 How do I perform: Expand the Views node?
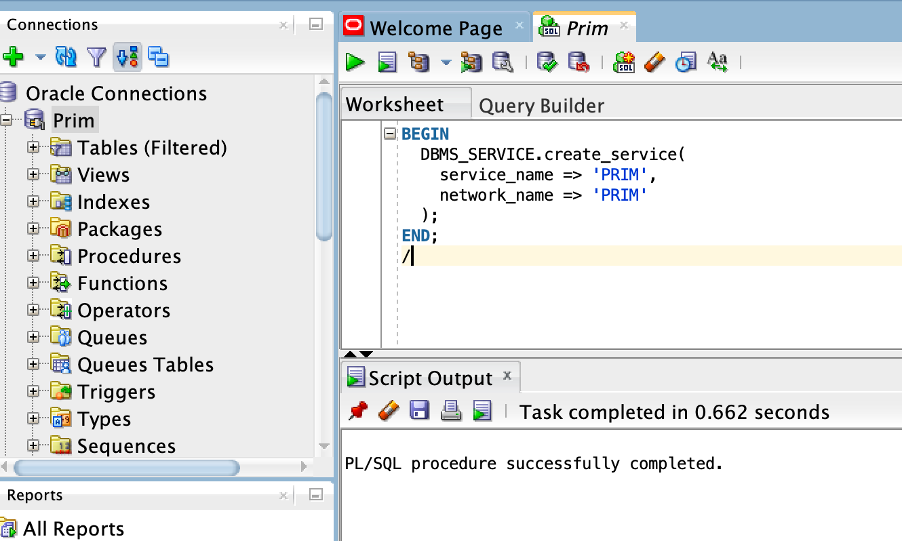tap(33, 174)
